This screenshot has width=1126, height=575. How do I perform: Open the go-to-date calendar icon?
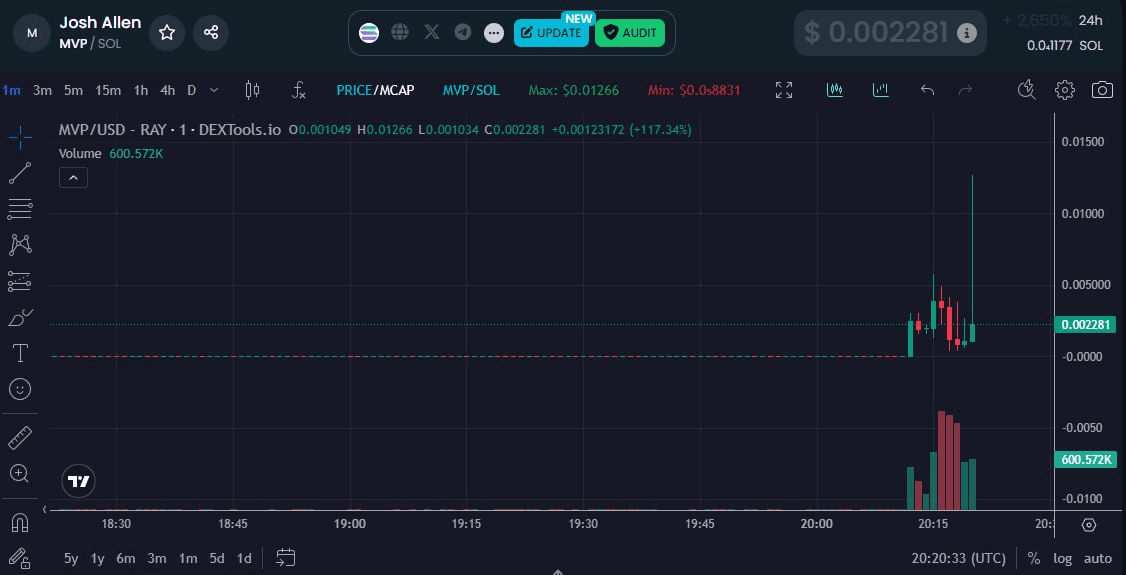286,558
